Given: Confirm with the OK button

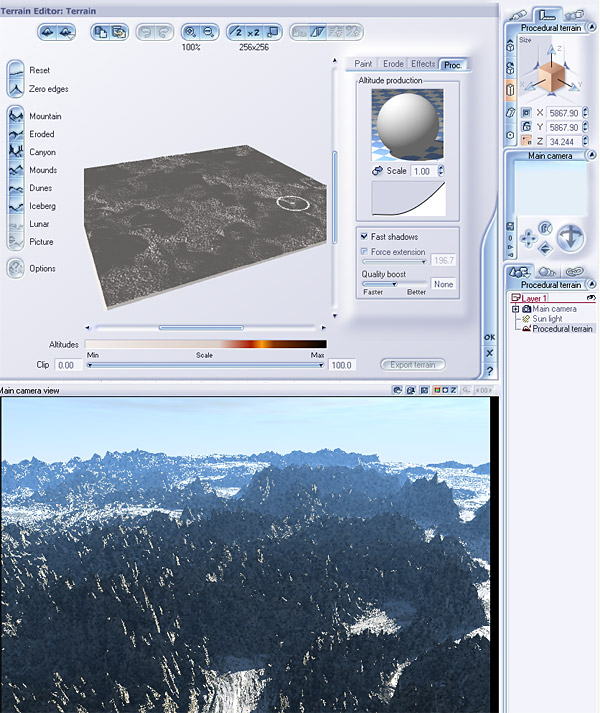Looking at the screenshot, I should point(489,337).
